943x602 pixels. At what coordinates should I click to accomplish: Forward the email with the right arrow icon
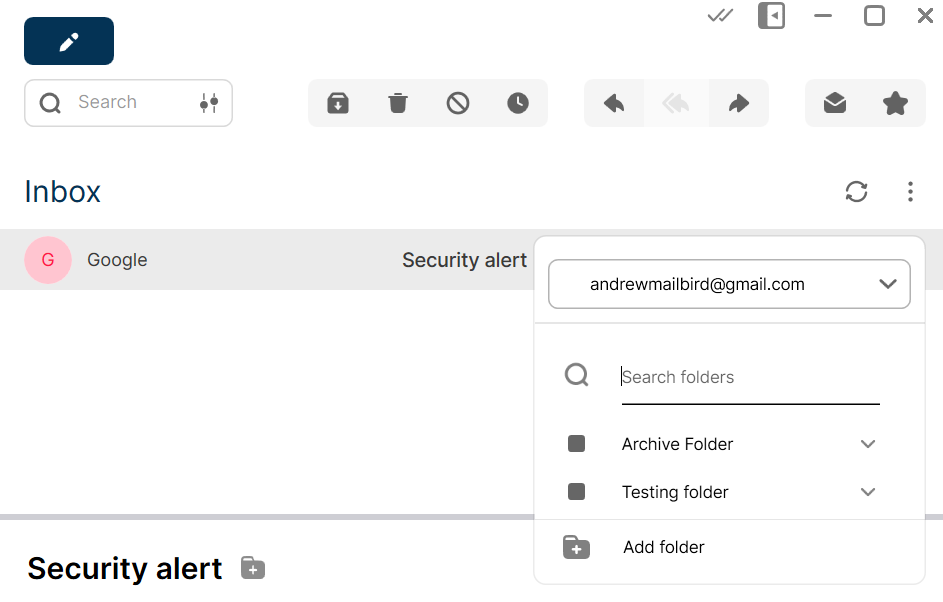click(x=739, y=103)
